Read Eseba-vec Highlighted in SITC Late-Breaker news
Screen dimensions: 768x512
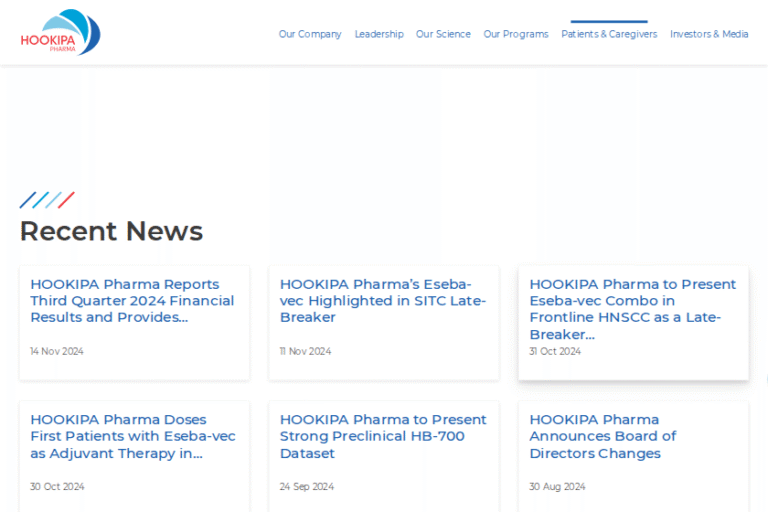coord(382,301)
